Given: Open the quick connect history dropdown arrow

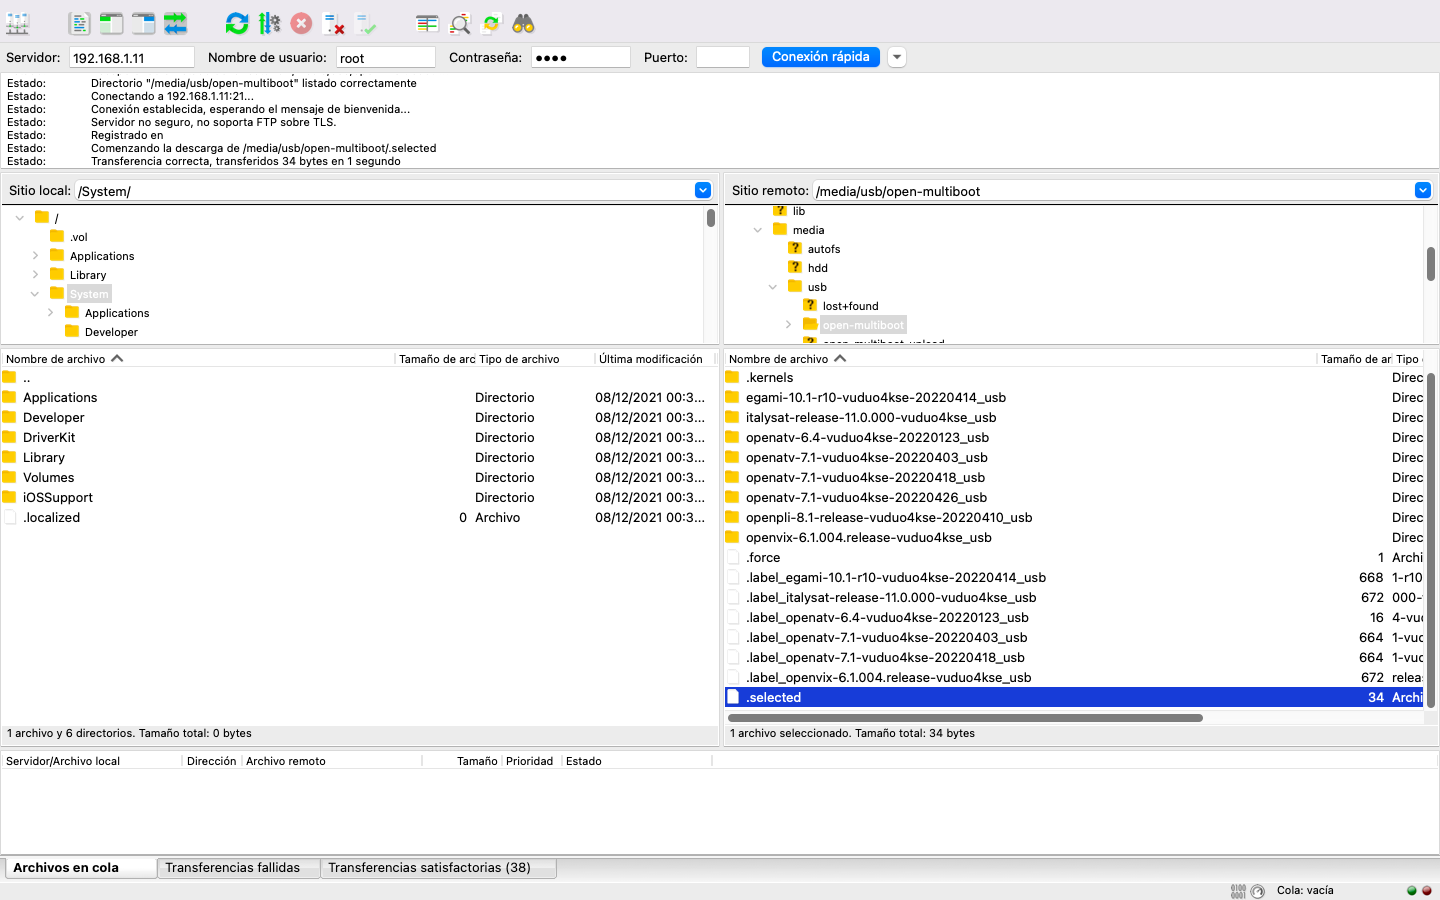Looking at the screenshot, I should 897,57.
